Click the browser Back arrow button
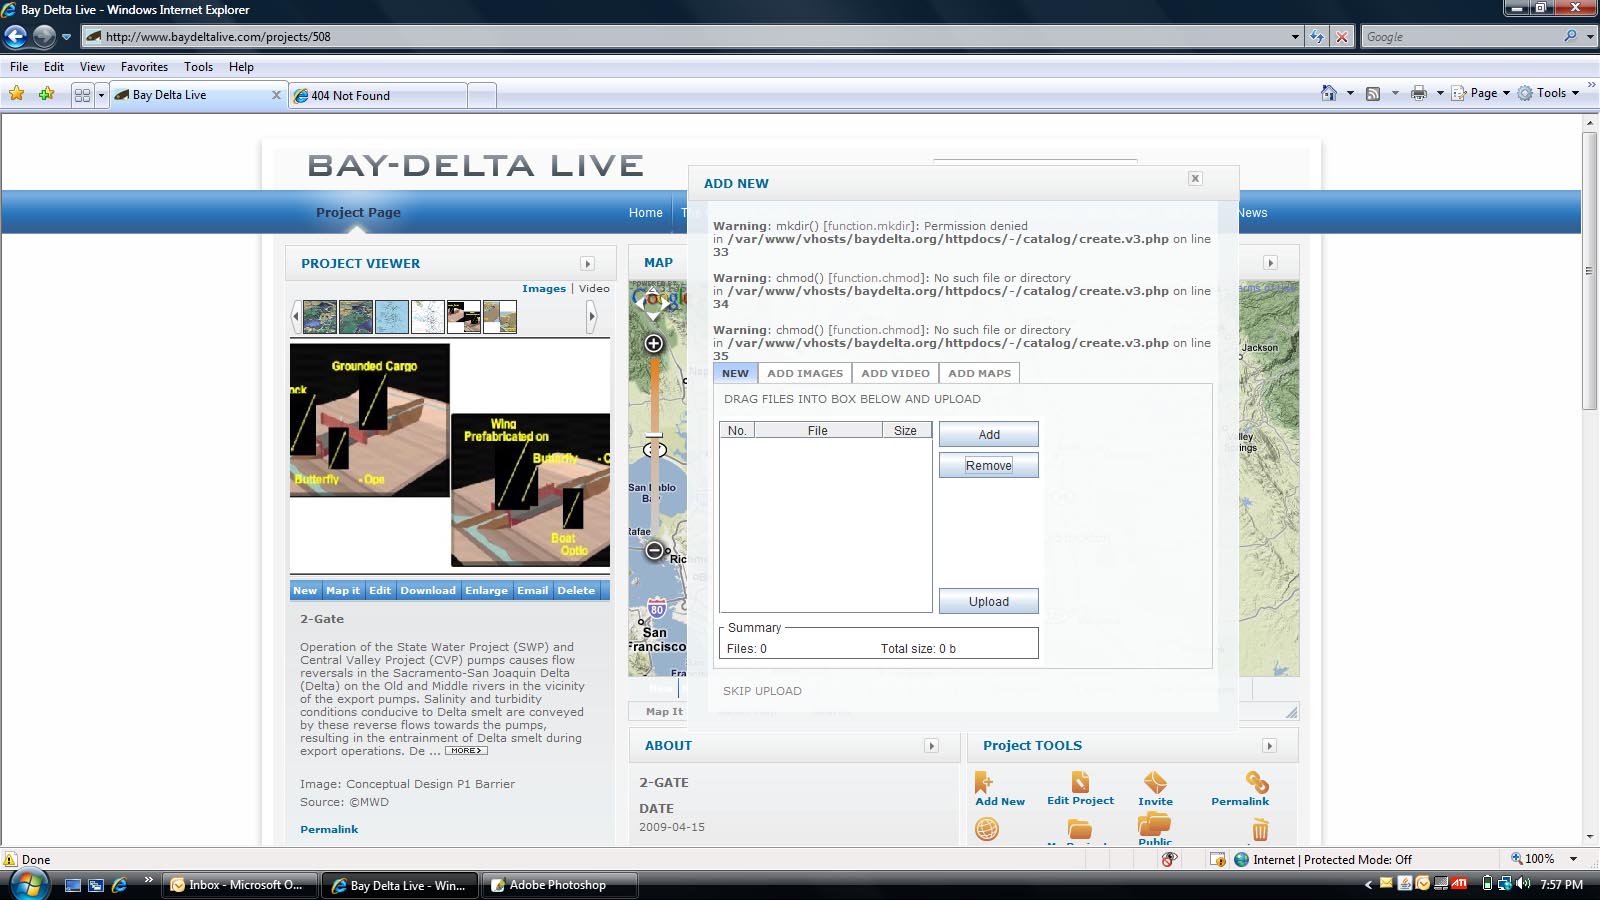 coord(16,37)
